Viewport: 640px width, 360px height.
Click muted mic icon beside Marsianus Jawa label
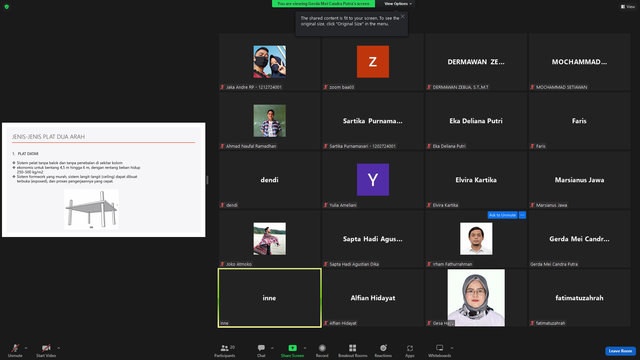coord(532,205)
